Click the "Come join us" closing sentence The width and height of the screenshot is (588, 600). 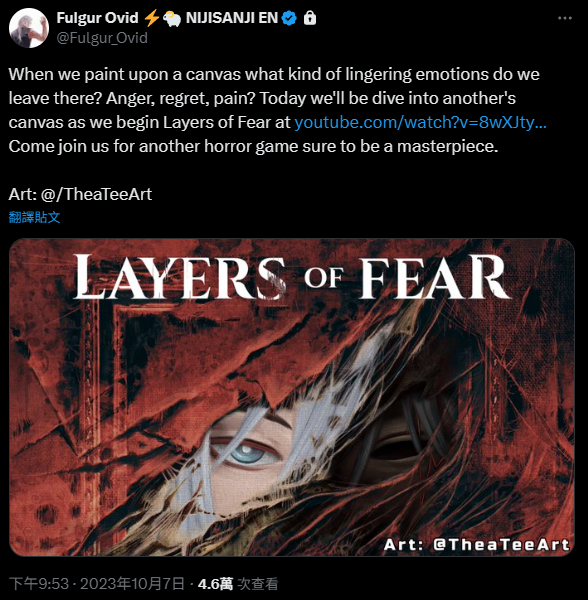pos(253,147)
